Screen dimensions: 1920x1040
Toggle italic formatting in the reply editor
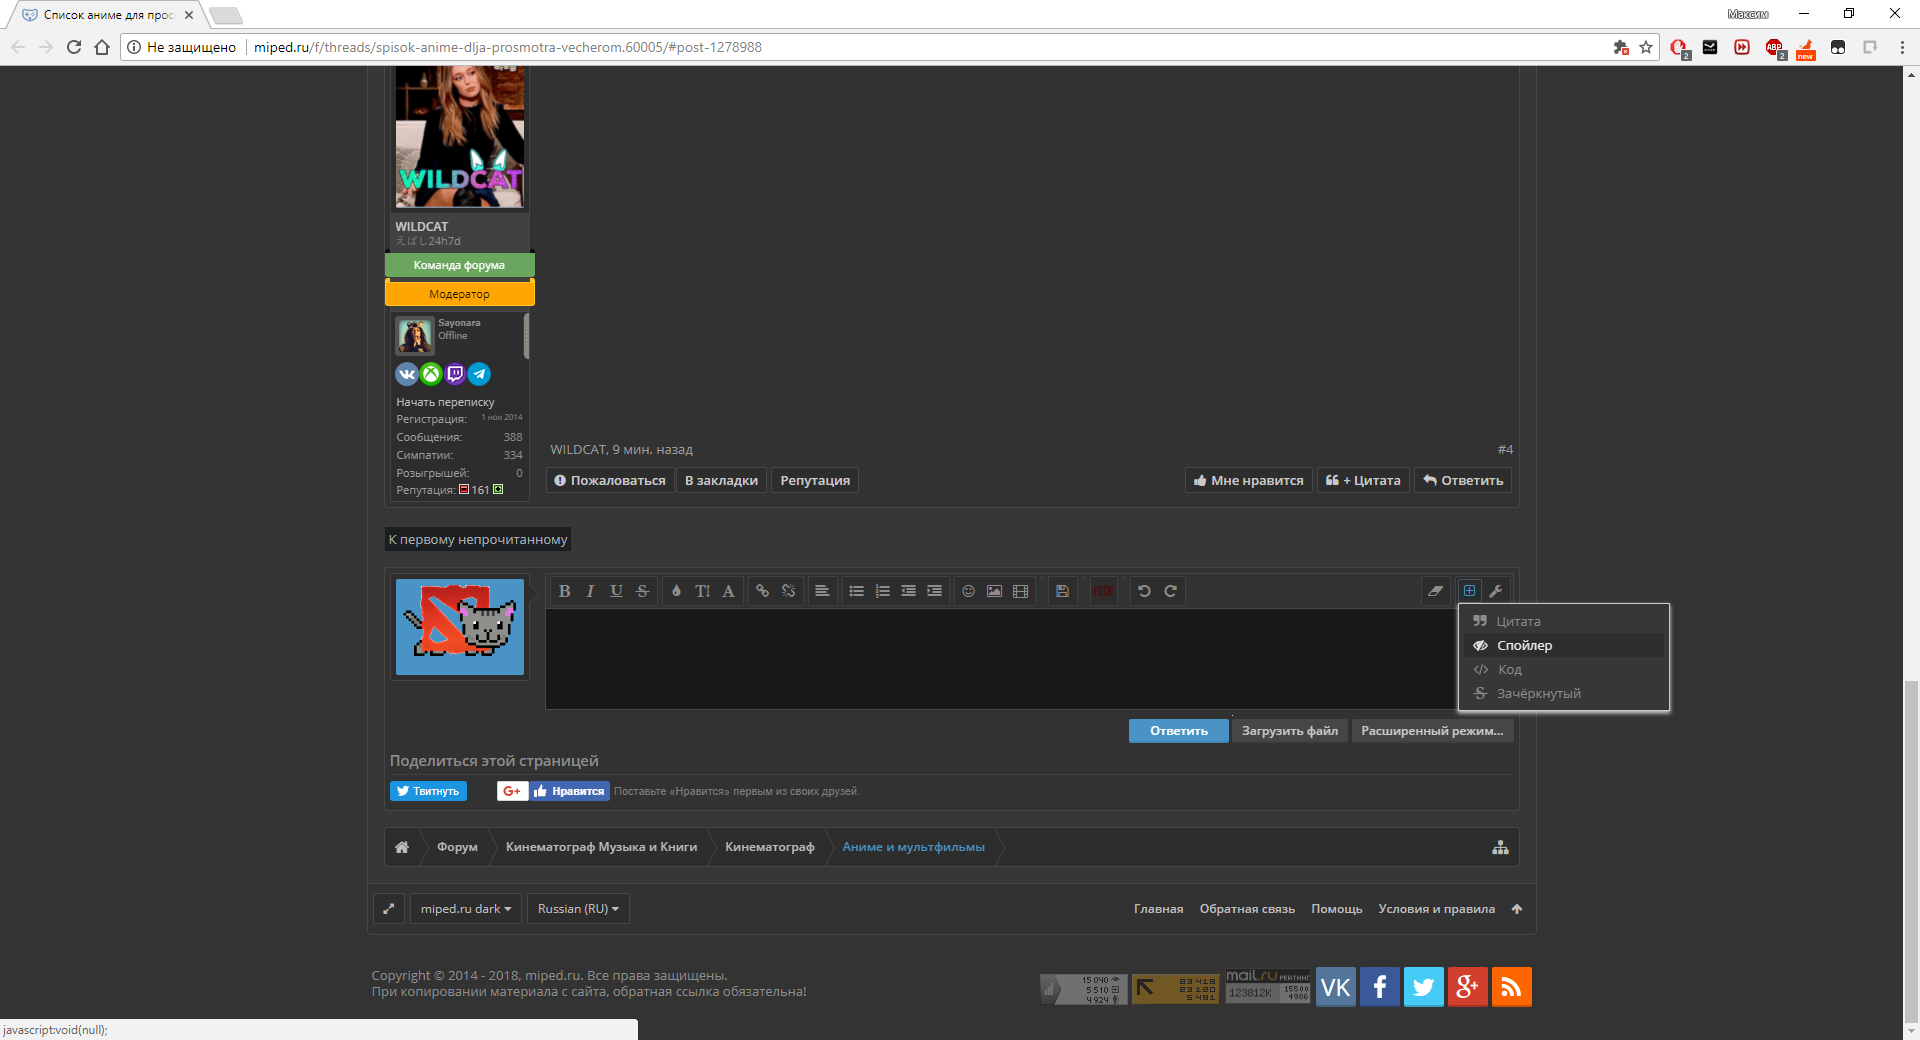[x=590, y=591]
